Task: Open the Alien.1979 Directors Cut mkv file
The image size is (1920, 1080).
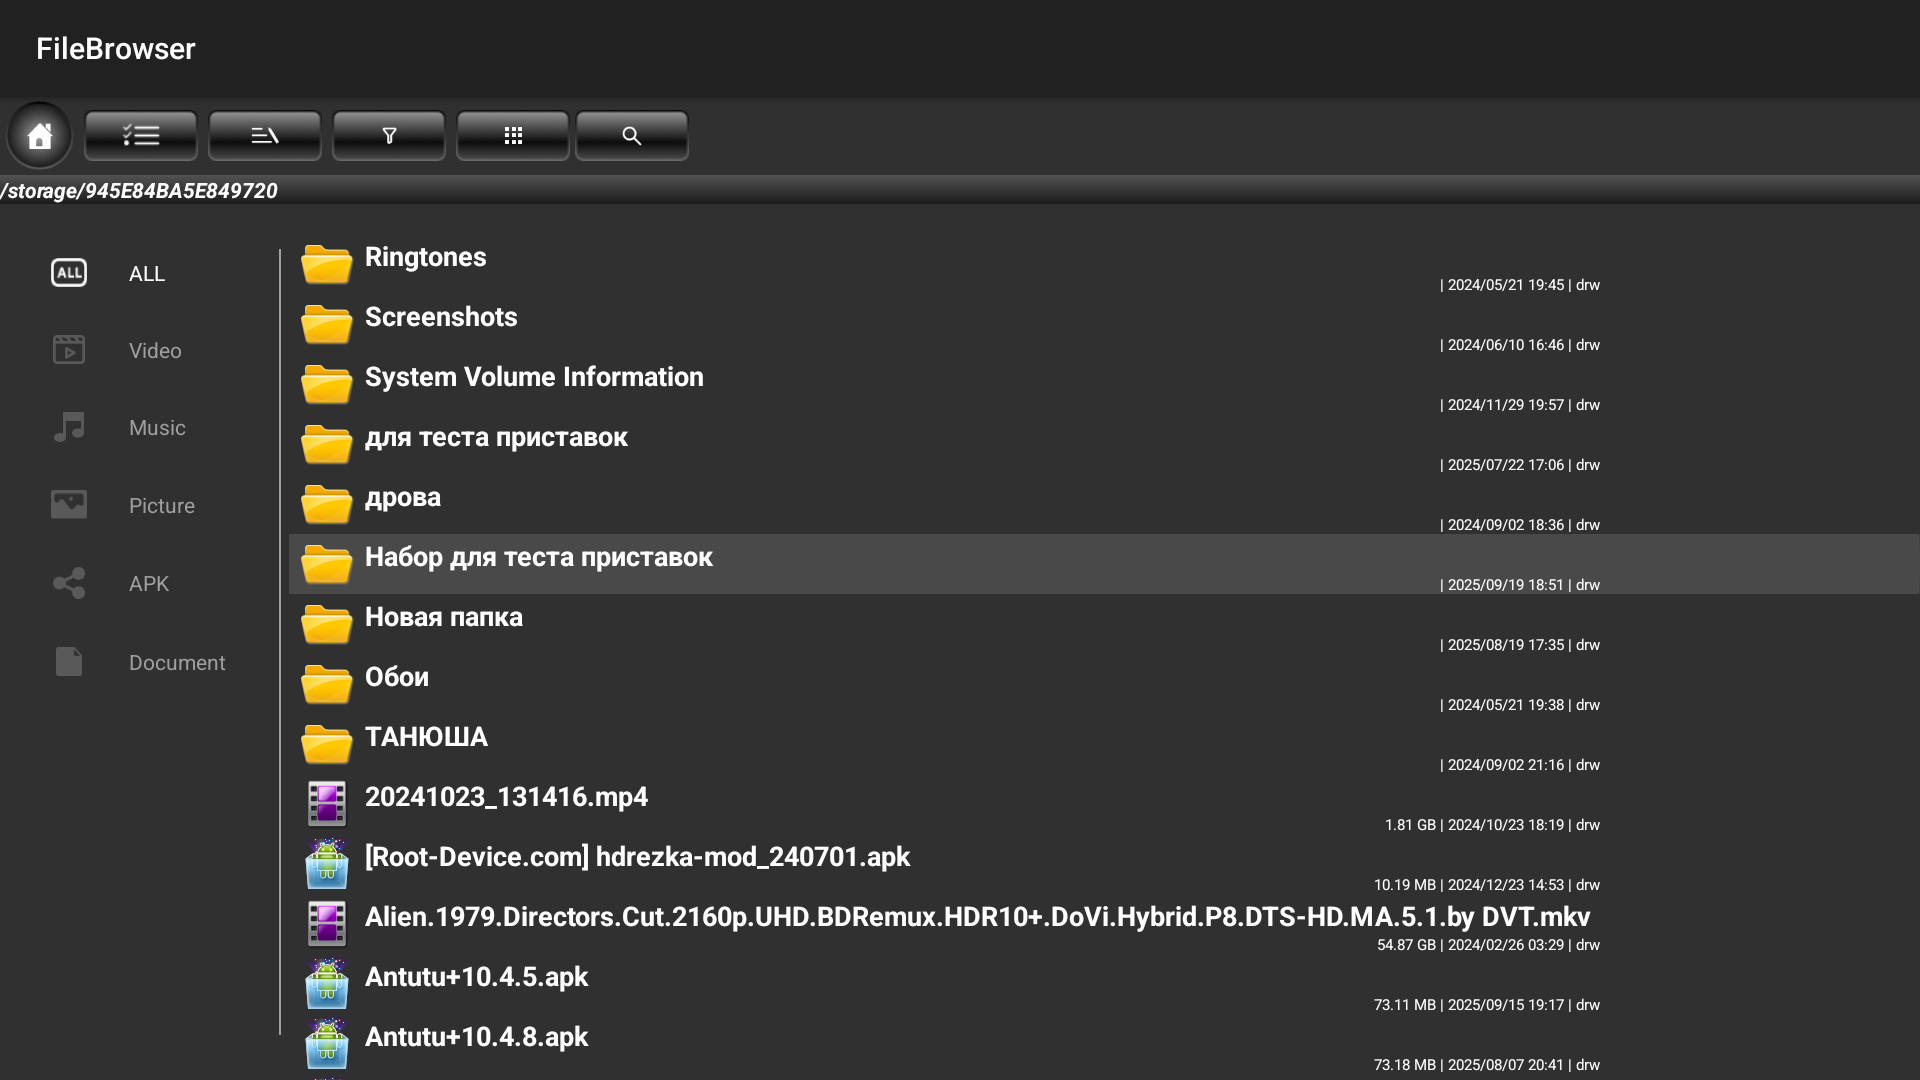Action: (976, 918)
